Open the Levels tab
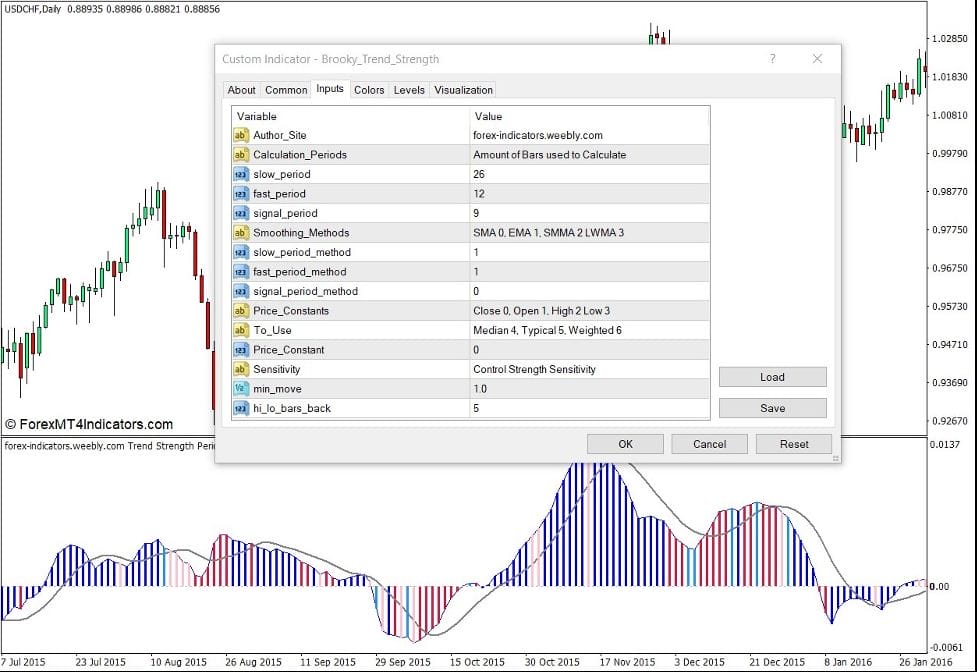The height and width of the screenshot is (672, 977). pyautogui.click(x=408, y=89)
